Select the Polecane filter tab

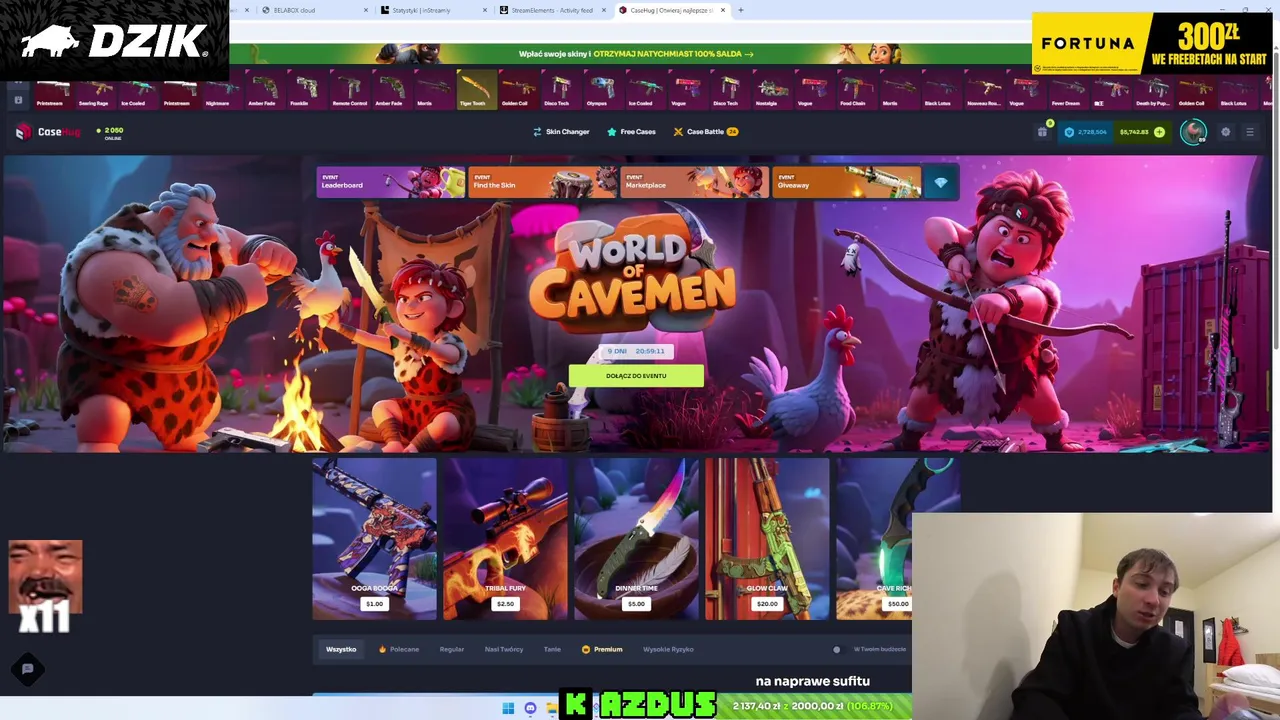tap(399, 649)
